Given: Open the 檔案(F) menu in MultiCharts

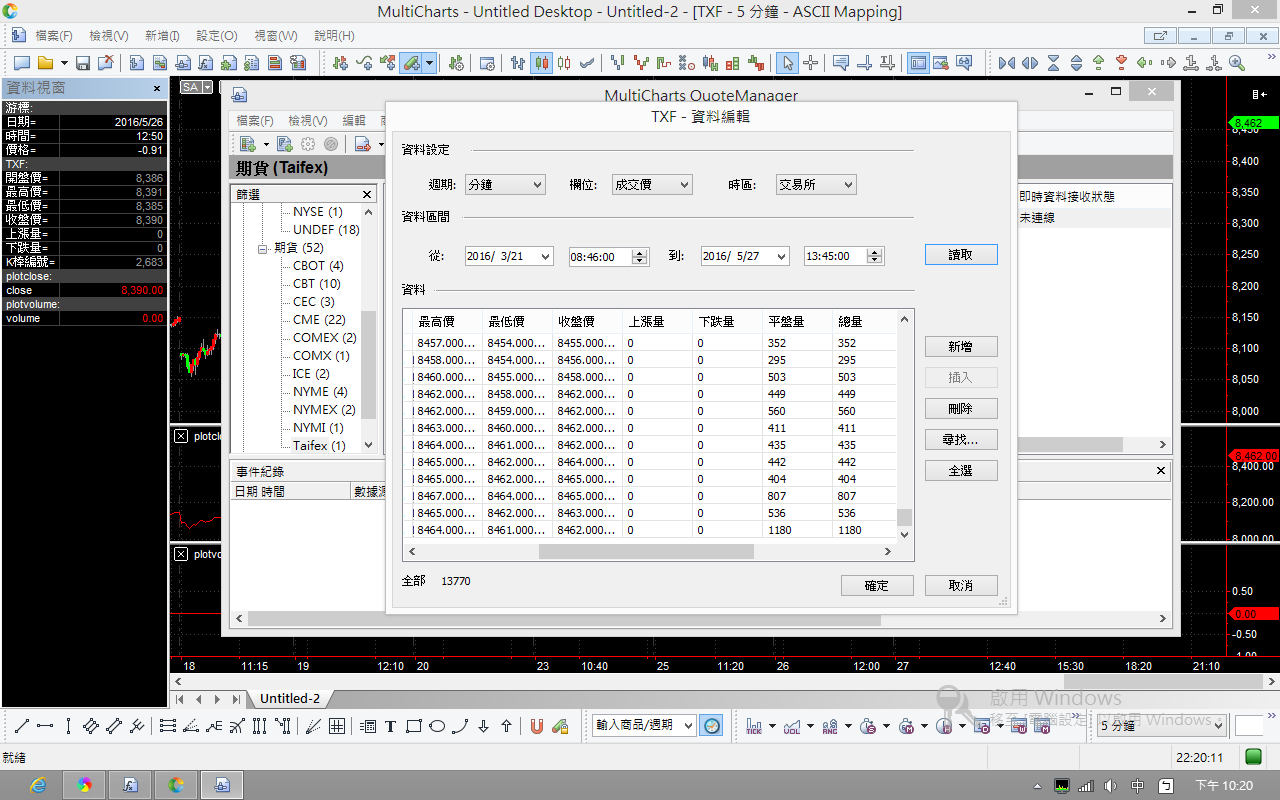Looking at the screenshot, I should pyautogui.click(x=54, y=35).
